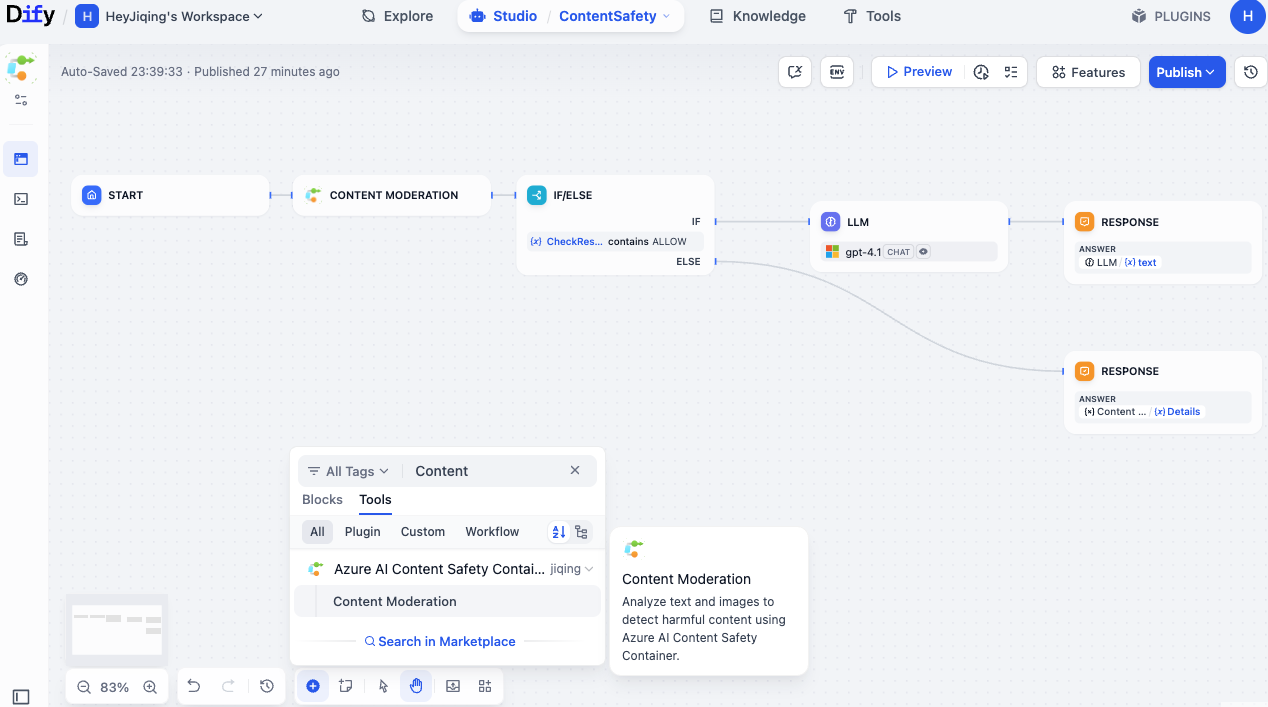Viewport: 1268px width, 707px height.
Task: Open the Logs document icon in sidebar
Action: pos(21,239)
